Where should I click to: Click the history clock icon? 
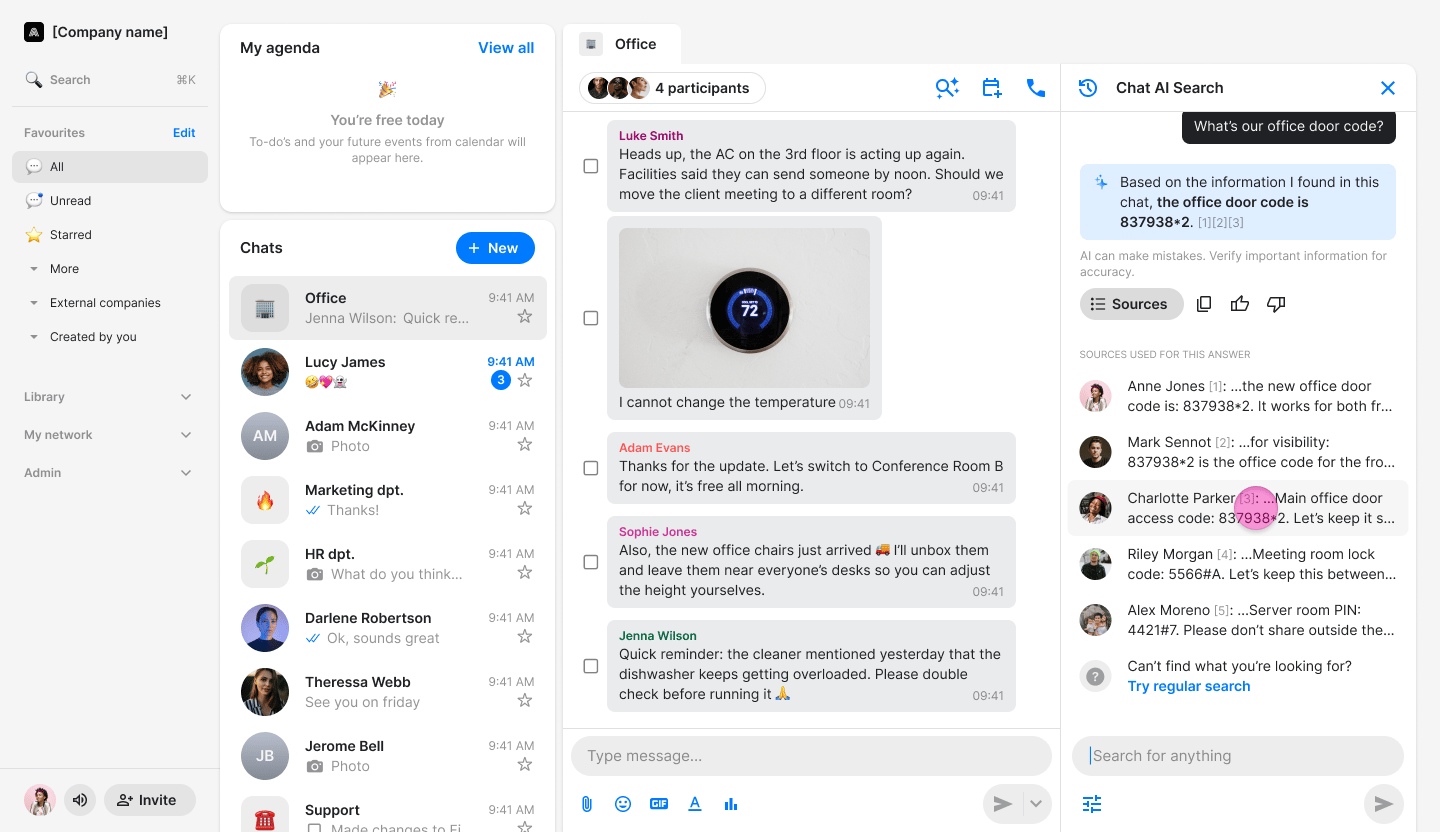(1088, 88)
